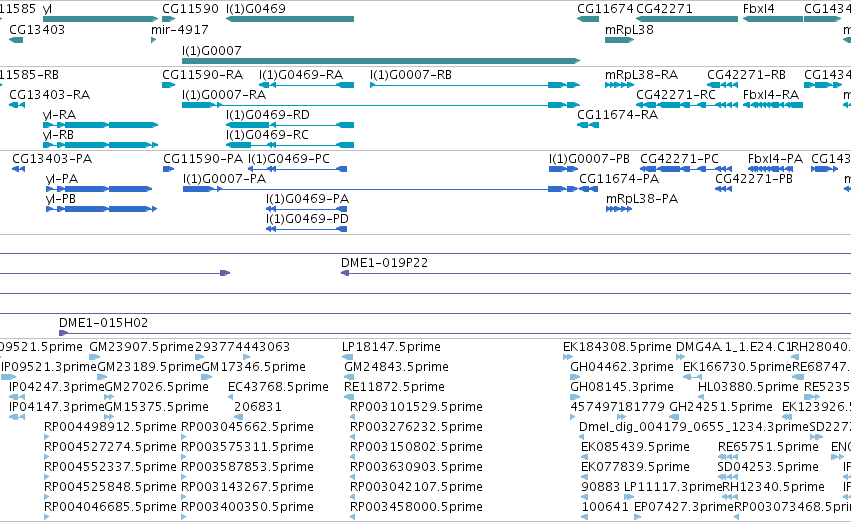851x522 pixels.
Task: Click transcript l(1)G0469-RD
Action: [268, 114]
